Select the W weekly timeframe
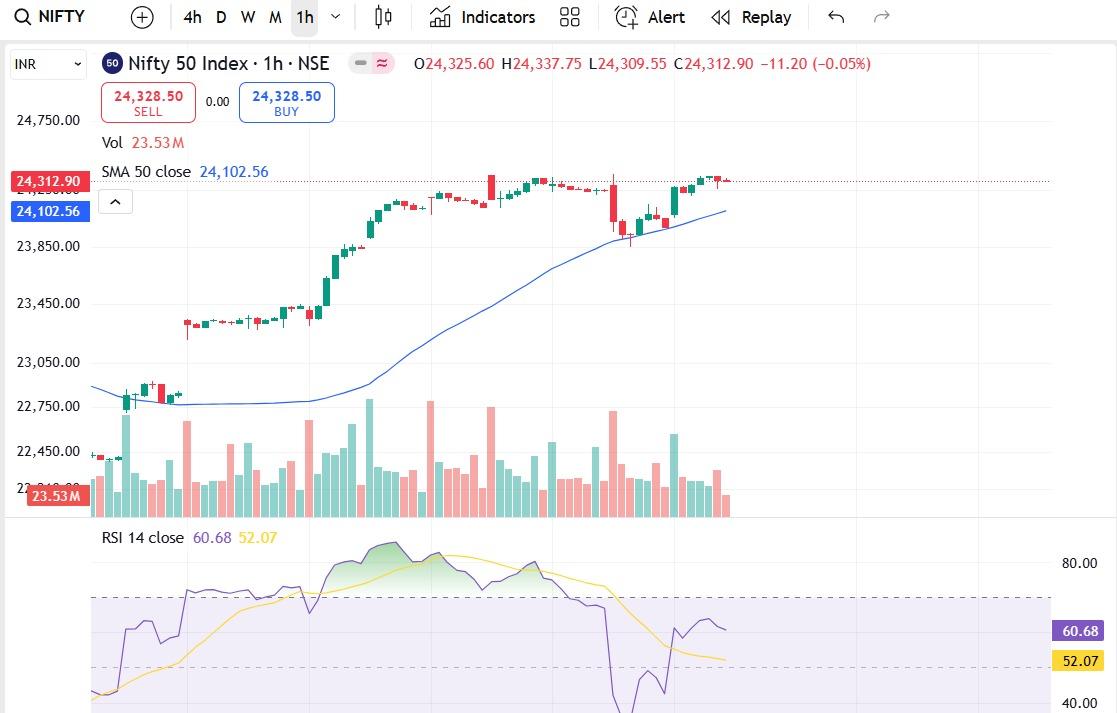The height and width of the screenshot is (713, 1117). 248,17
